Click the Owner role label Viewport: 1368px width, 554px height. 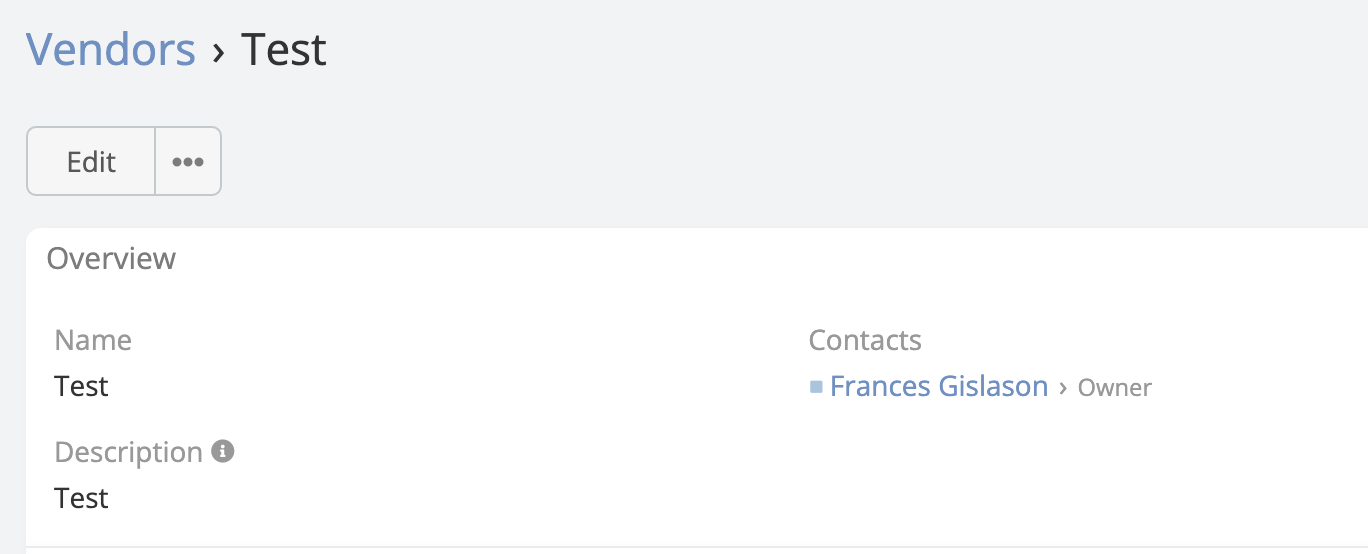click(1115, 387)
